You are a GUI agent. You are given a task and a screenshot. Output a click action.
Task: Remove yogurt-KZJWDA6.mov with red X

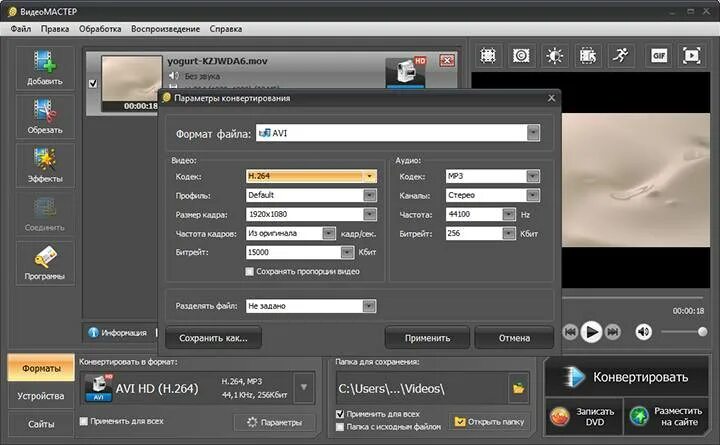(x=447, y=60)
